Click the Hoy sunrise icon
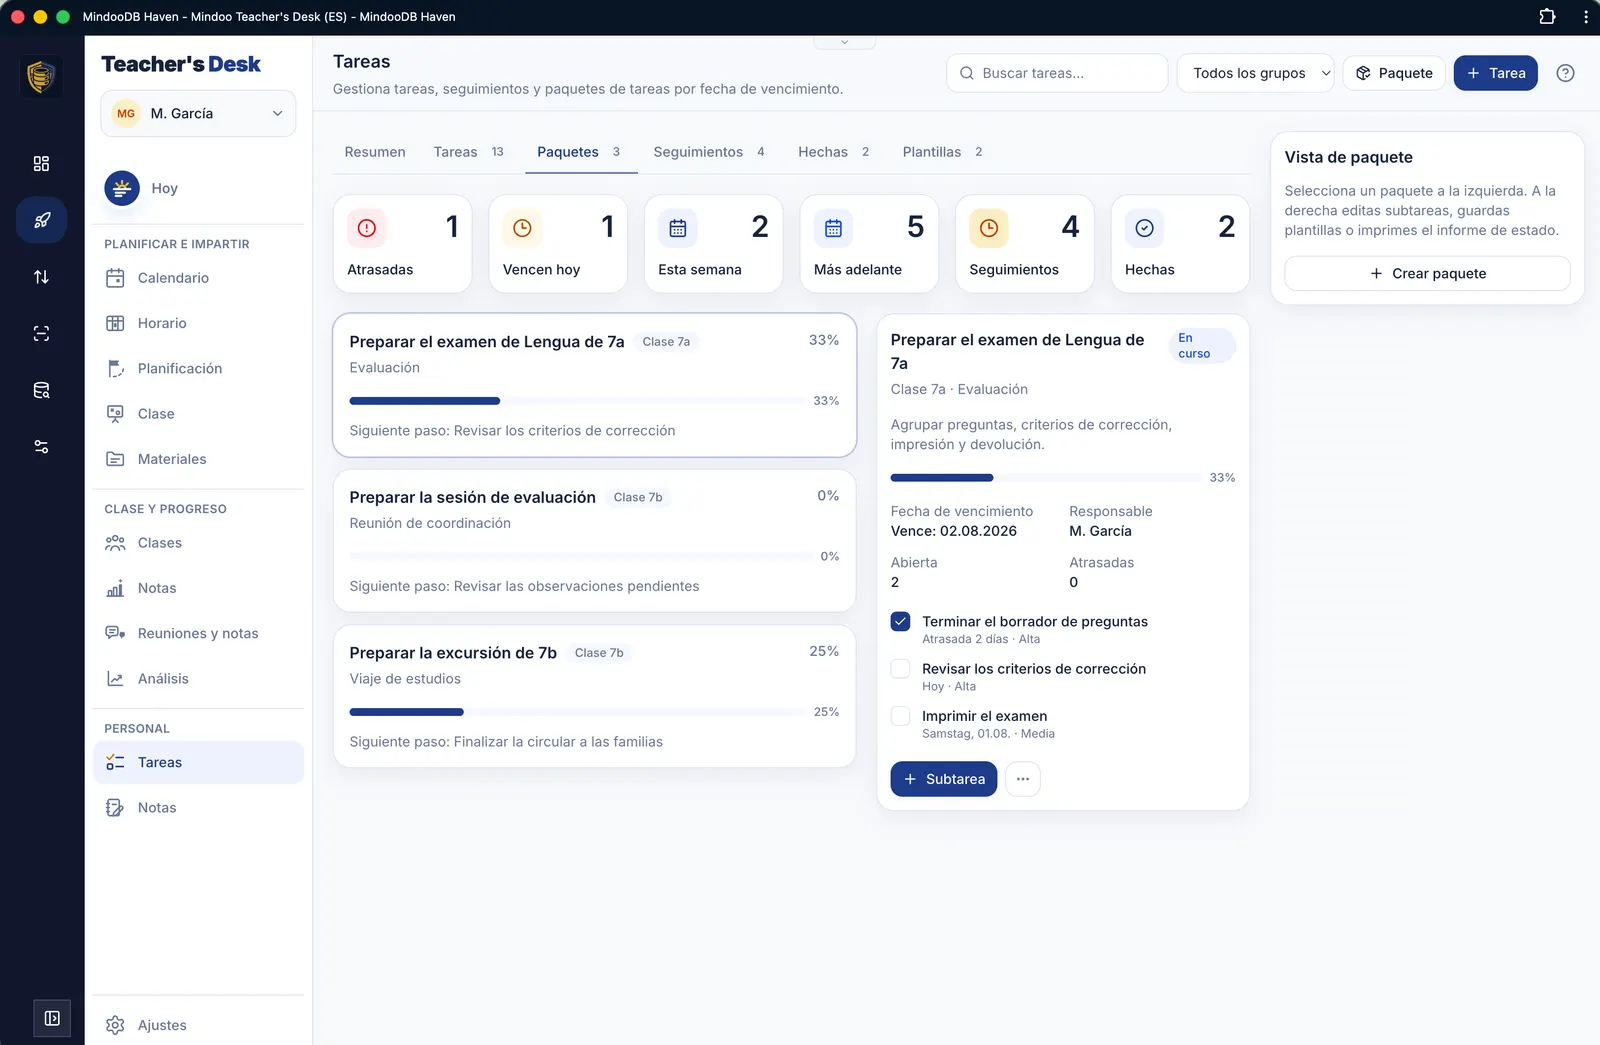The height and width of the screenshot is (1045, 1600). pyautogui.click(x=122, y=188)
